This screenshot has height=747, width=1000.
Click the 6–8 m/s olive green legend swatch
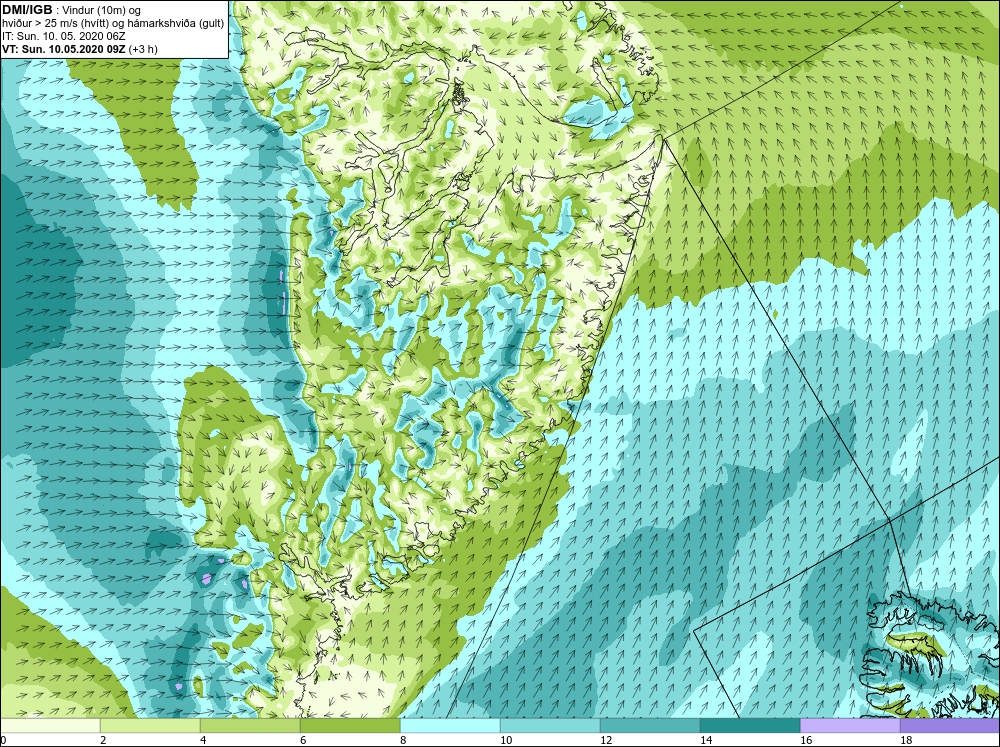point(350,726)
